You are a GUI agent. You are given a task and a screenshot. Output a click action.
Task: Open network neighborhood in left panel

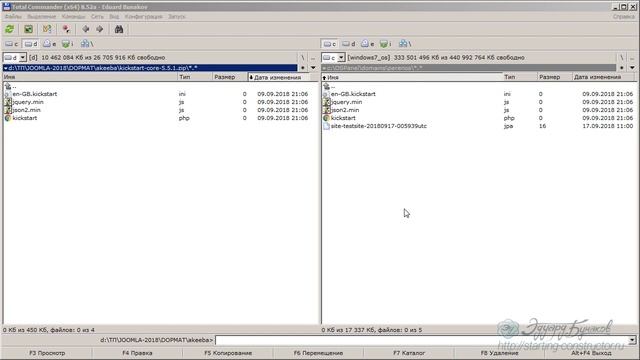[x=87, y=44]
